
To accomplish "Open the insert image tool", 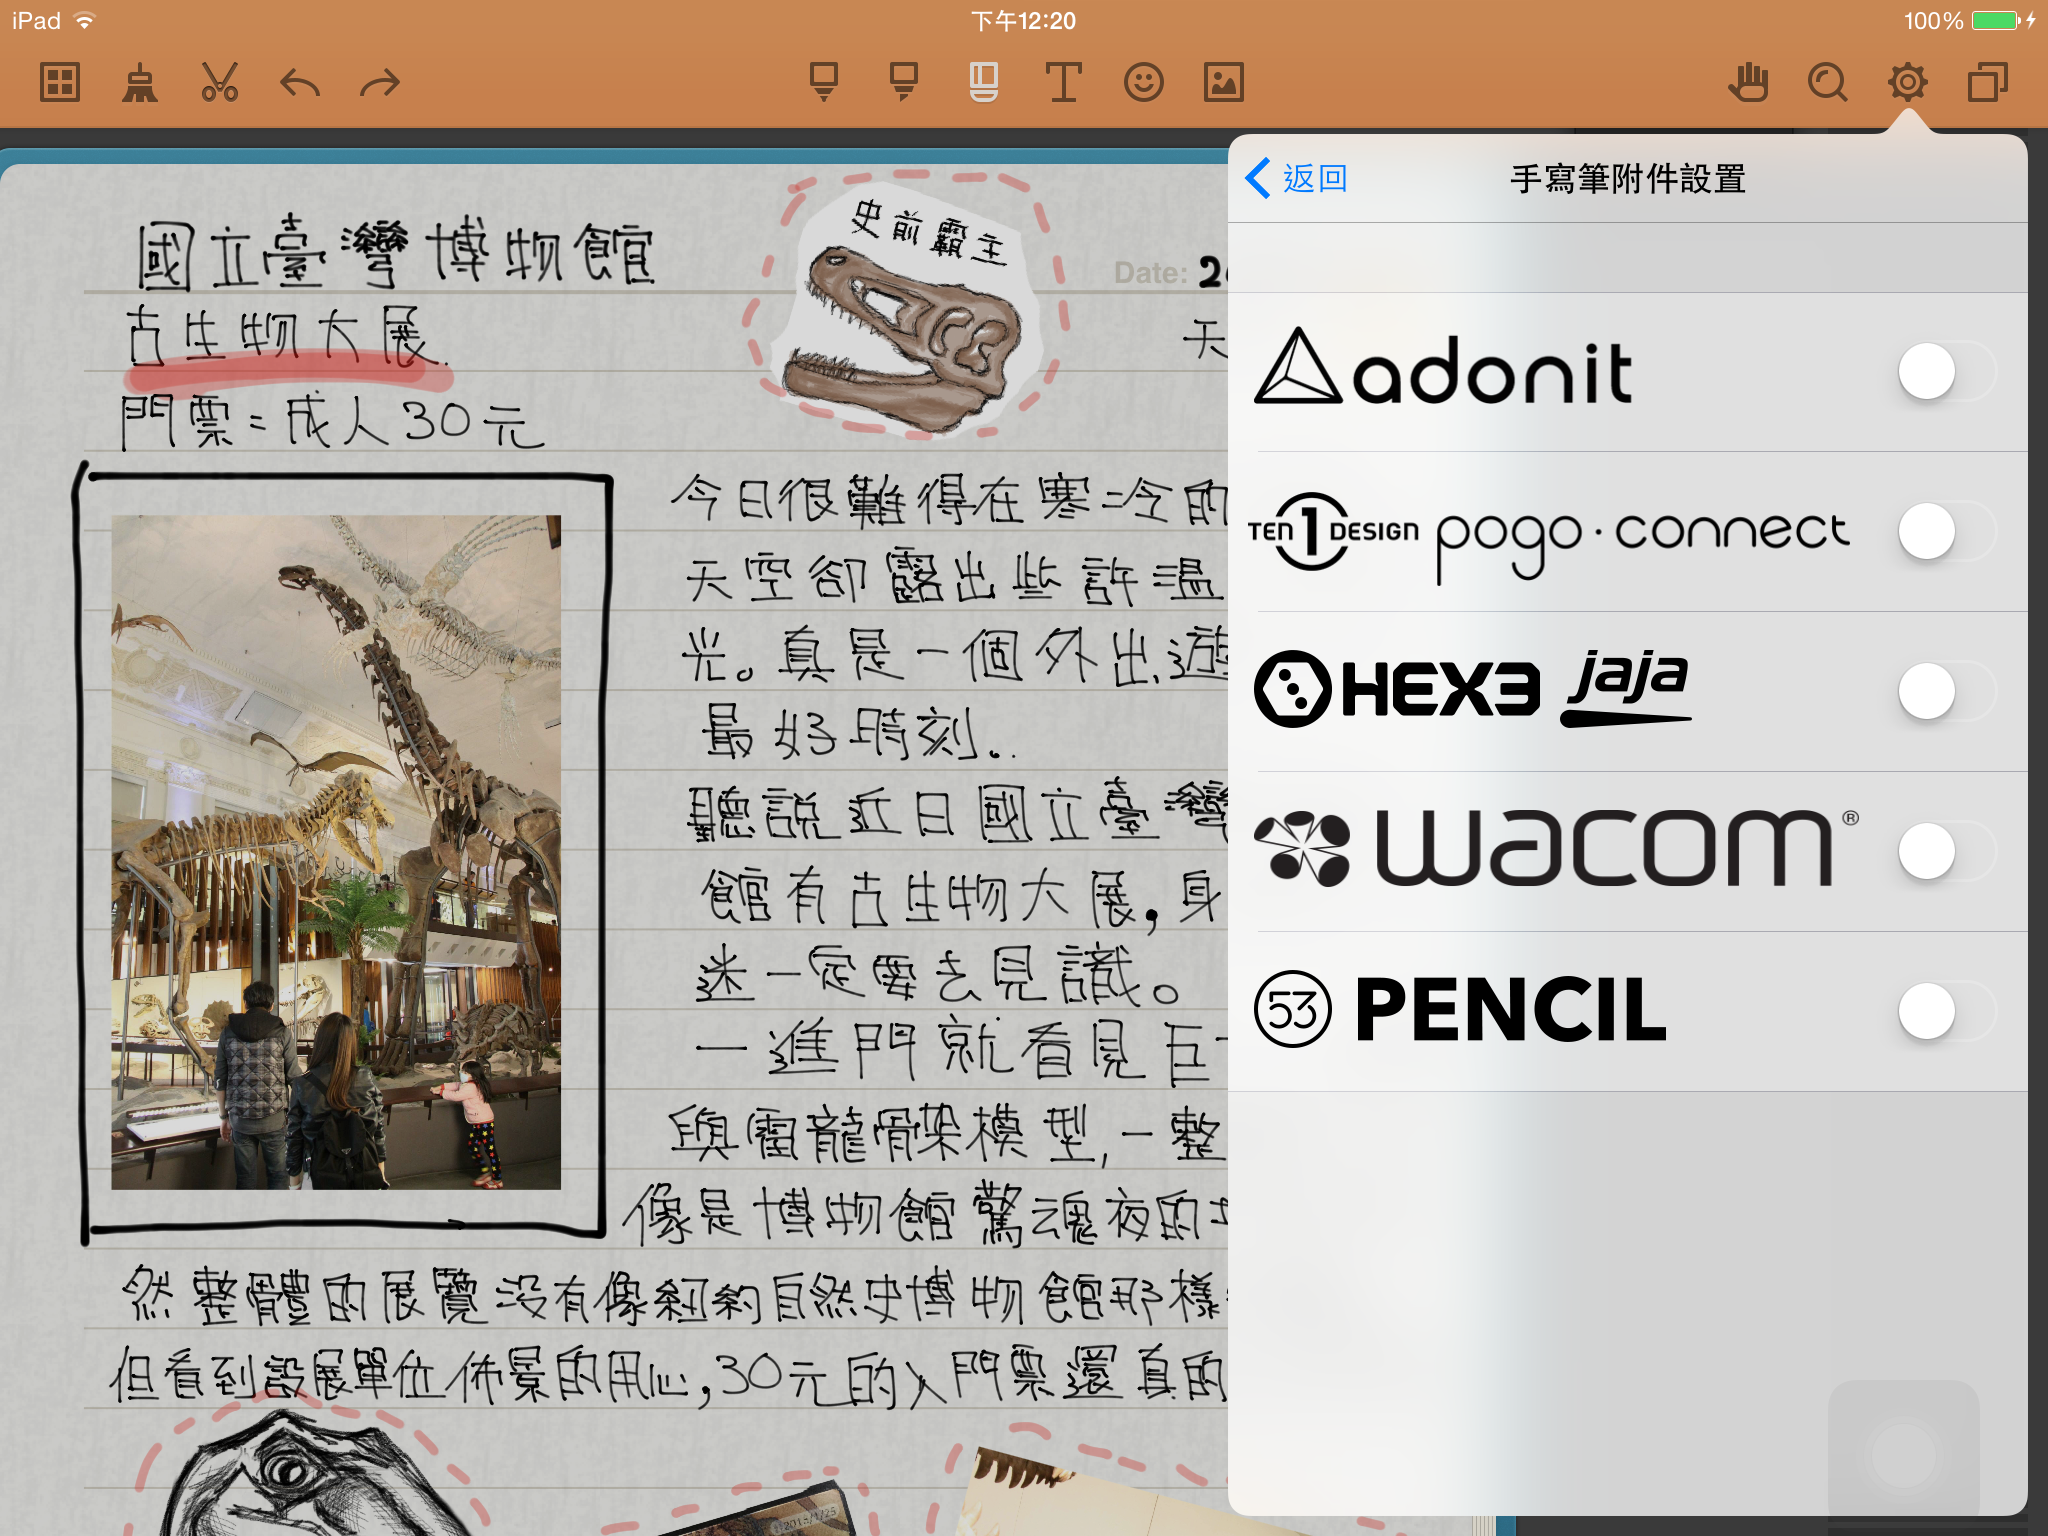I will tap(1224, 82).
